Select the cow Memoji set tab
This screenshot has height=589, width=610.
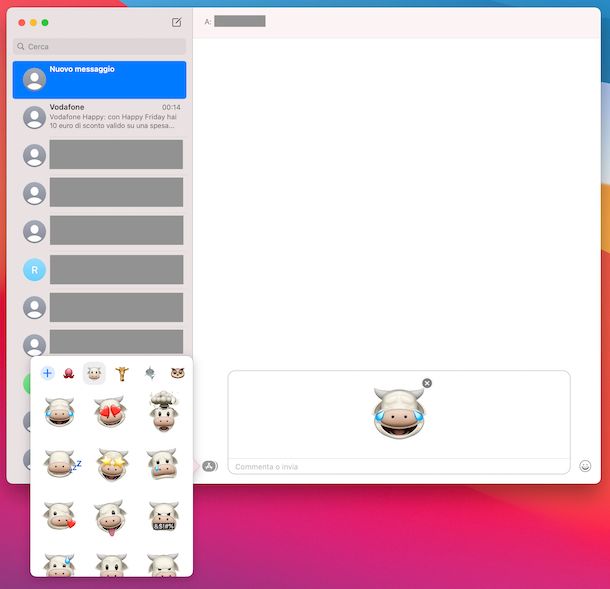pyautogui.click(x=94, y=373)
